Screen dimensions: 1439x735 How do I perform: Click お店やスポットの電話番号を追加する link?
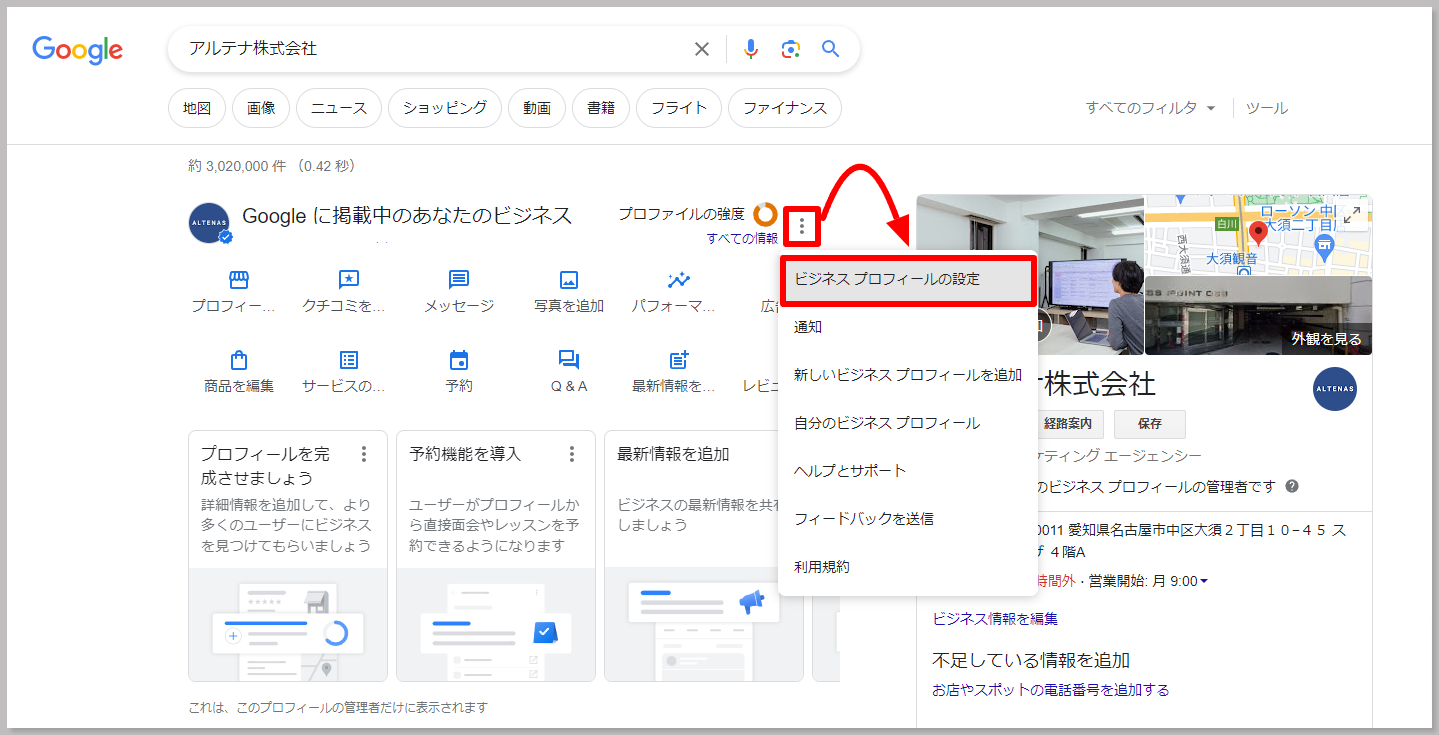(1050, 690)
